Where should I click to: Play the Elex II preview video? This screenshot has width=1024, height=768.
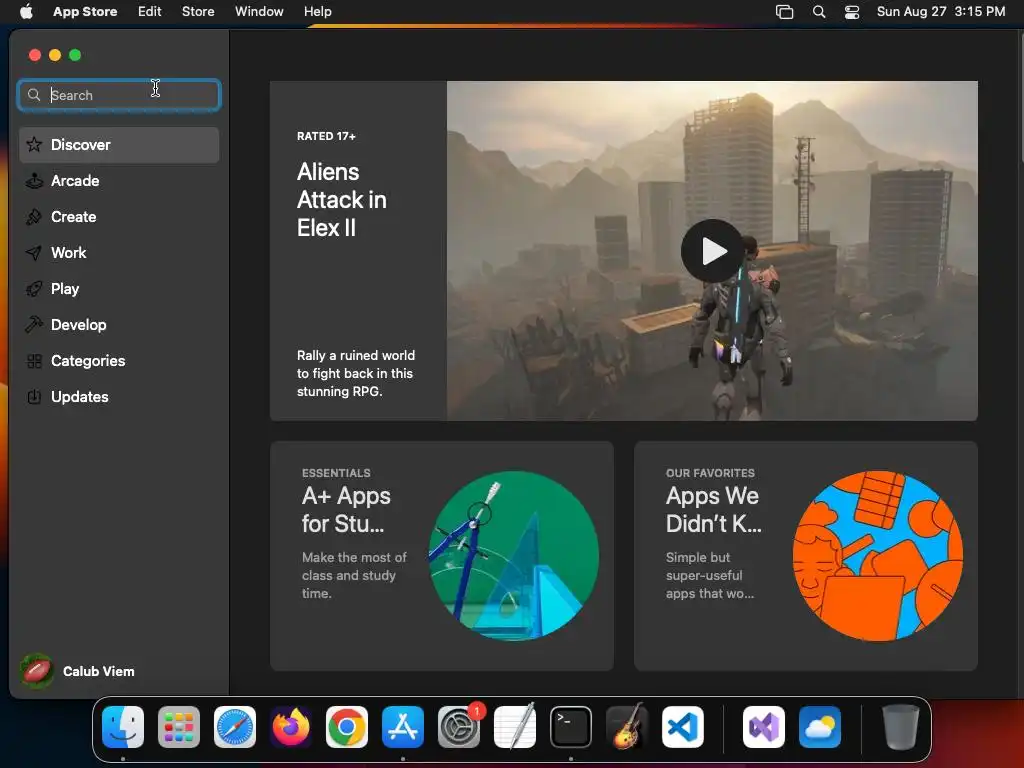click(712, 251)
